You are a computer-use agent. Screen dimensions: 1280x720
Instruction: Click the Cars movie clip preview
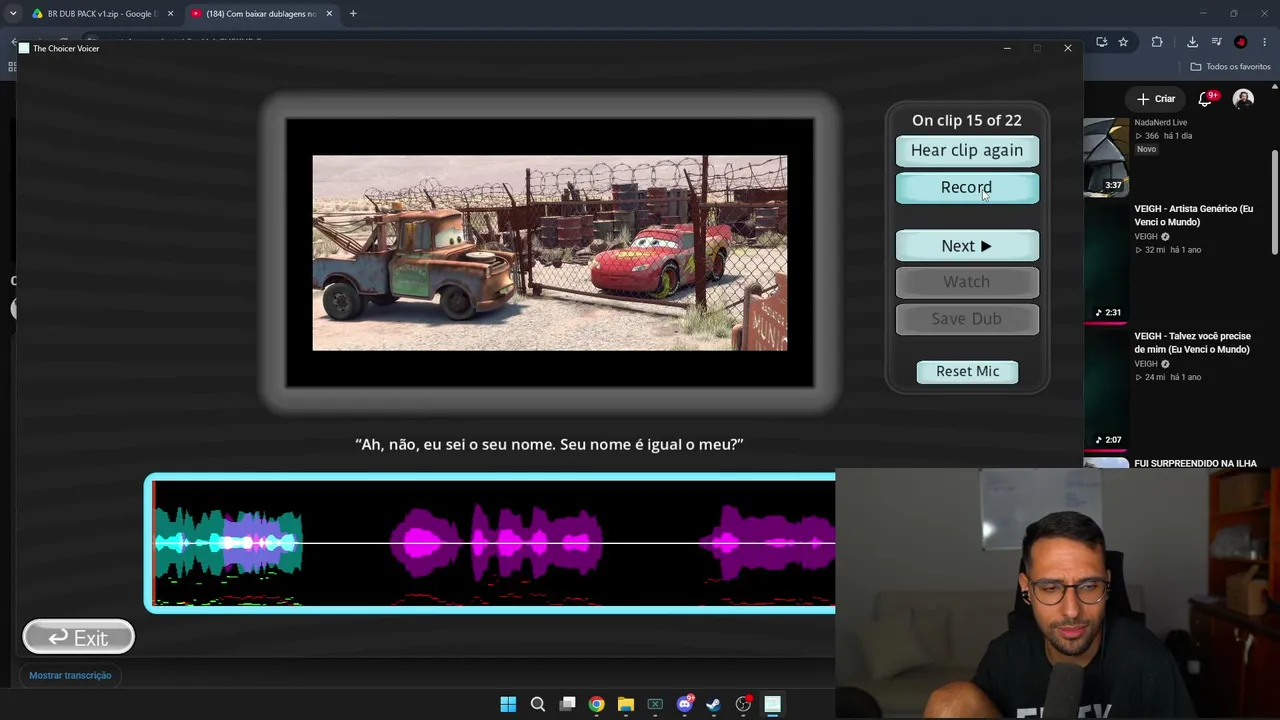tap(550, 253)
